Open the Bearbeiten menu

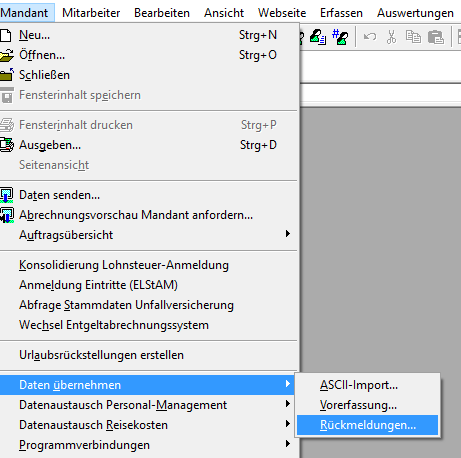click(x=162, y=13)
